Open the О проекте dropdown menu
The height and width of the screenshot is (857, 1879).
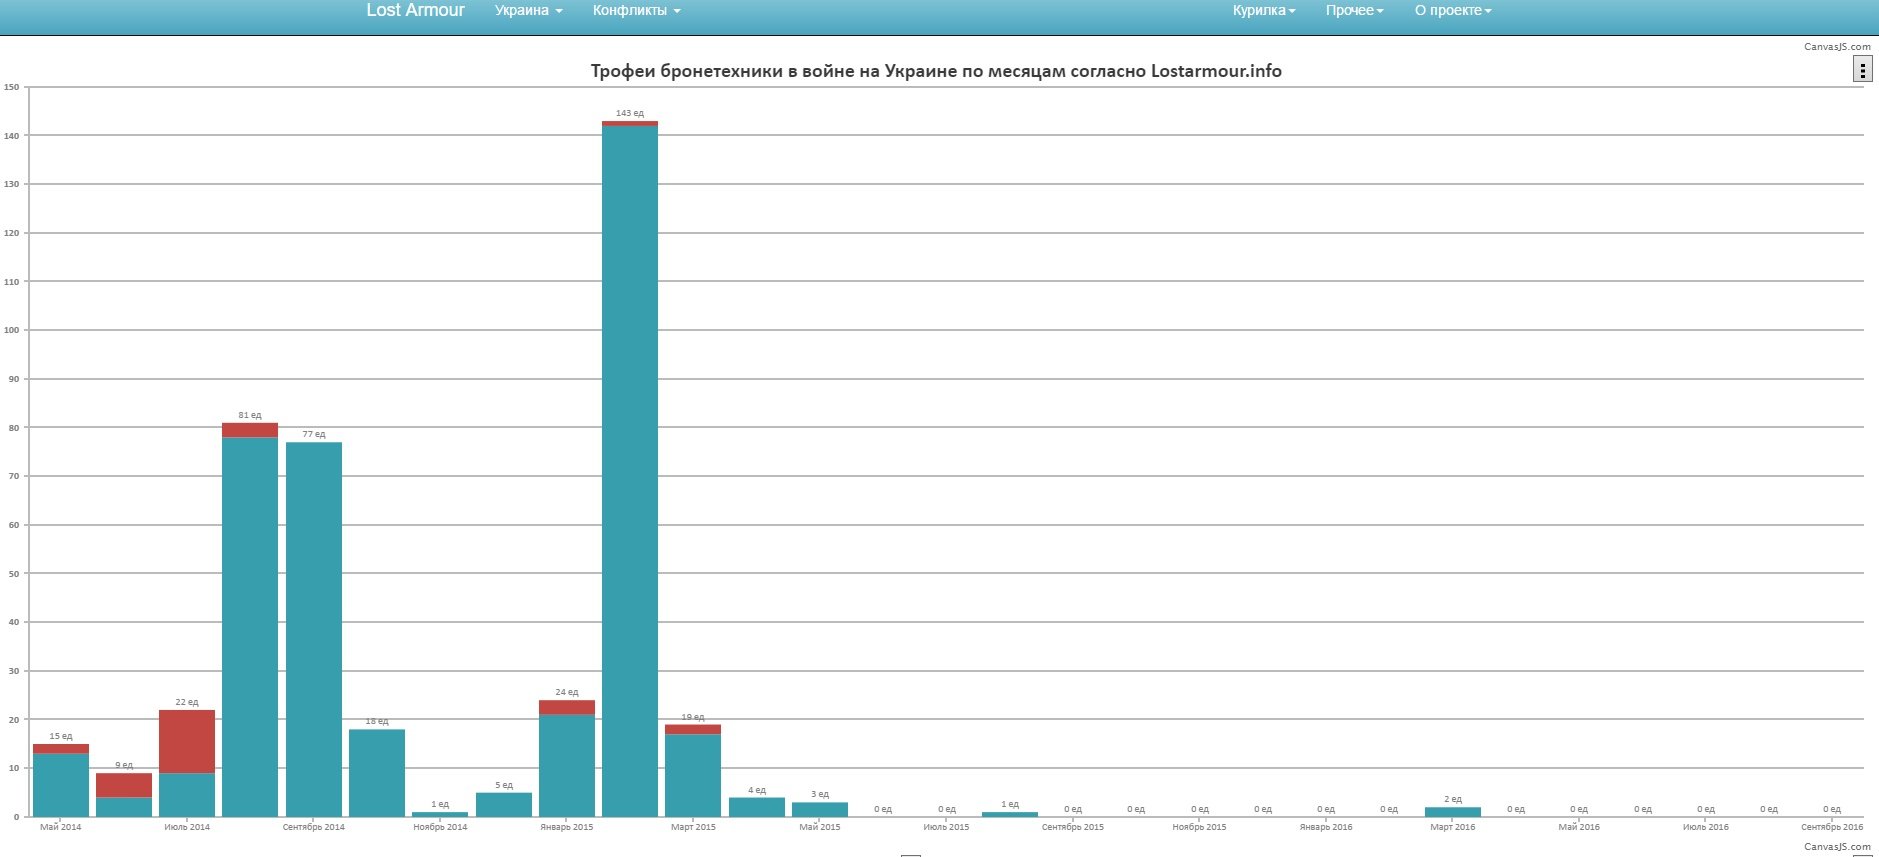pos(1453,10)
